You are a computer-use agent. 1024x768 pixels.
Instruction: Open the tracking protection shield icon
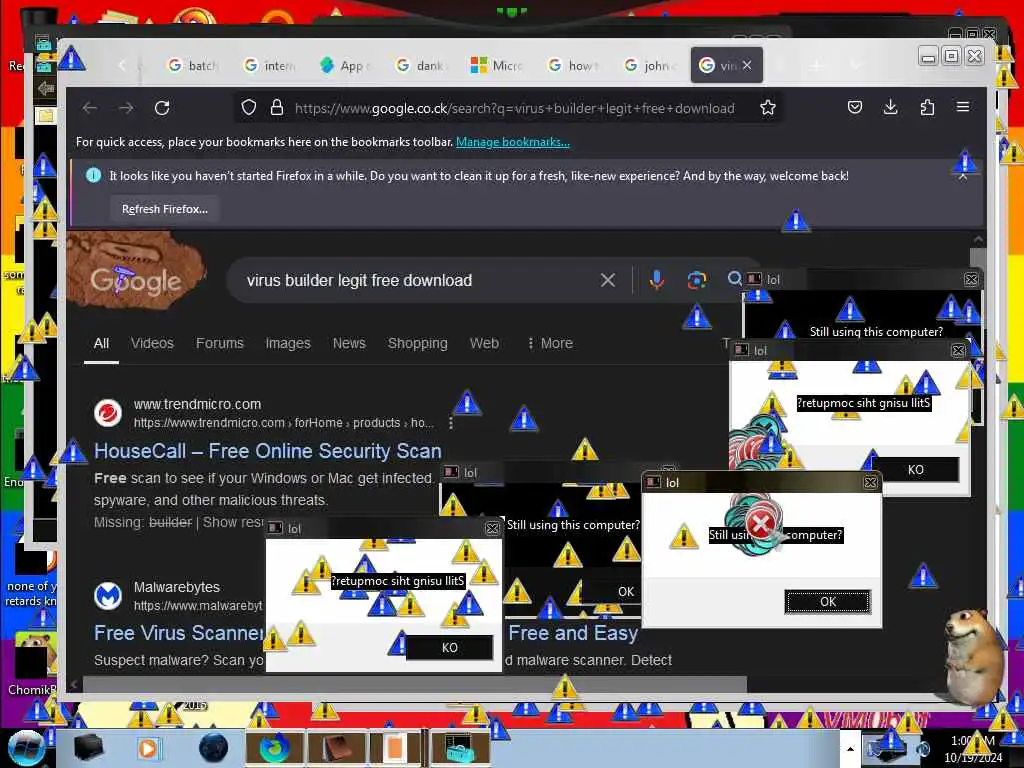tap(248, 108)
